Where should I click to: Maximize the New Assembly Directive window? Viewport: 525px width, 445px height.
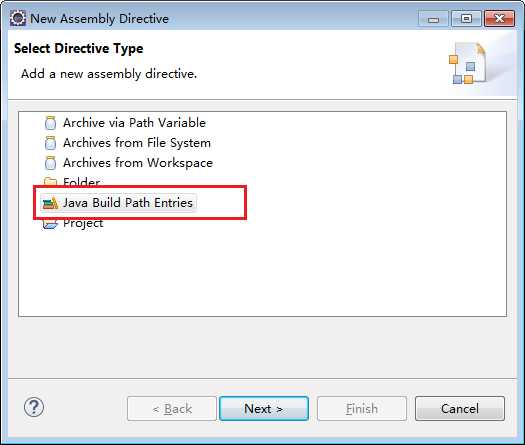(x=466, y=18)
